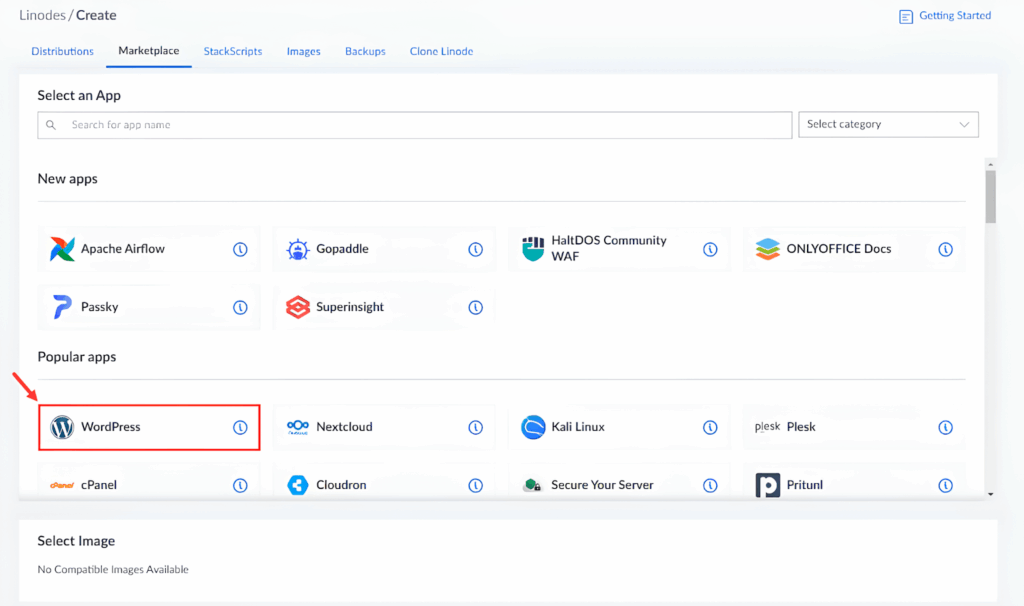Click the ONLYOFFICE Docs logo
Viewport: 1024px width, 606px height.
pos(767,249)
